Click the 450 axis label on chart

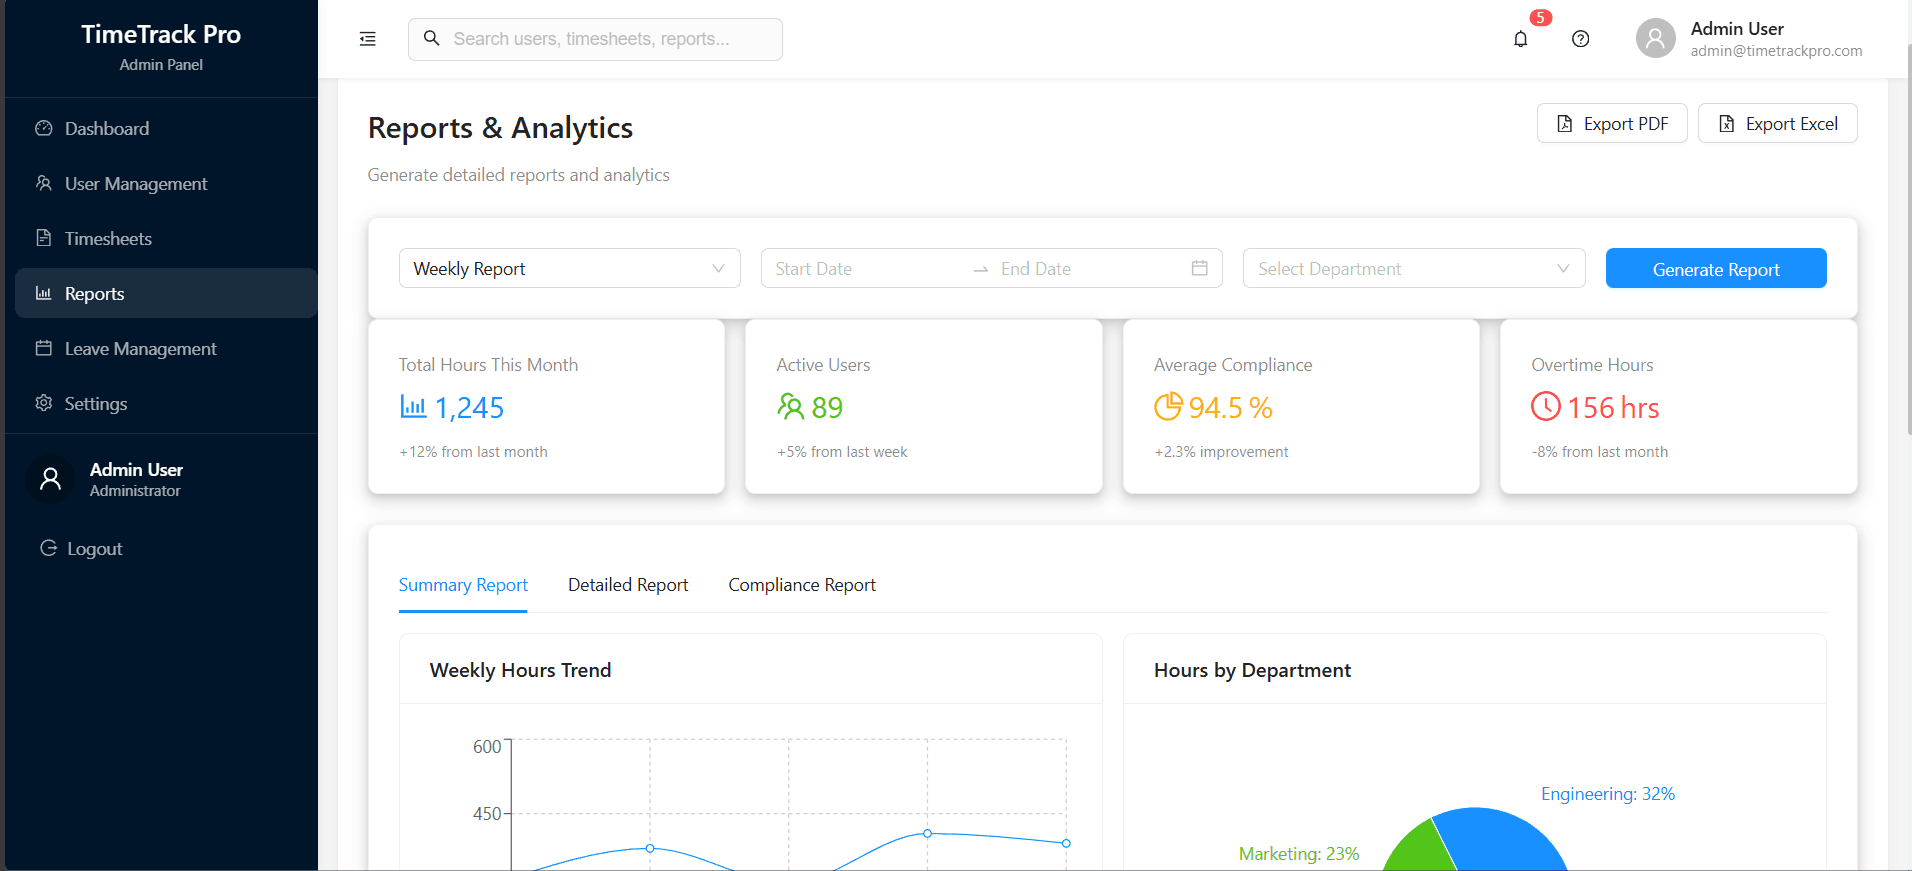[x=487, y=814]
